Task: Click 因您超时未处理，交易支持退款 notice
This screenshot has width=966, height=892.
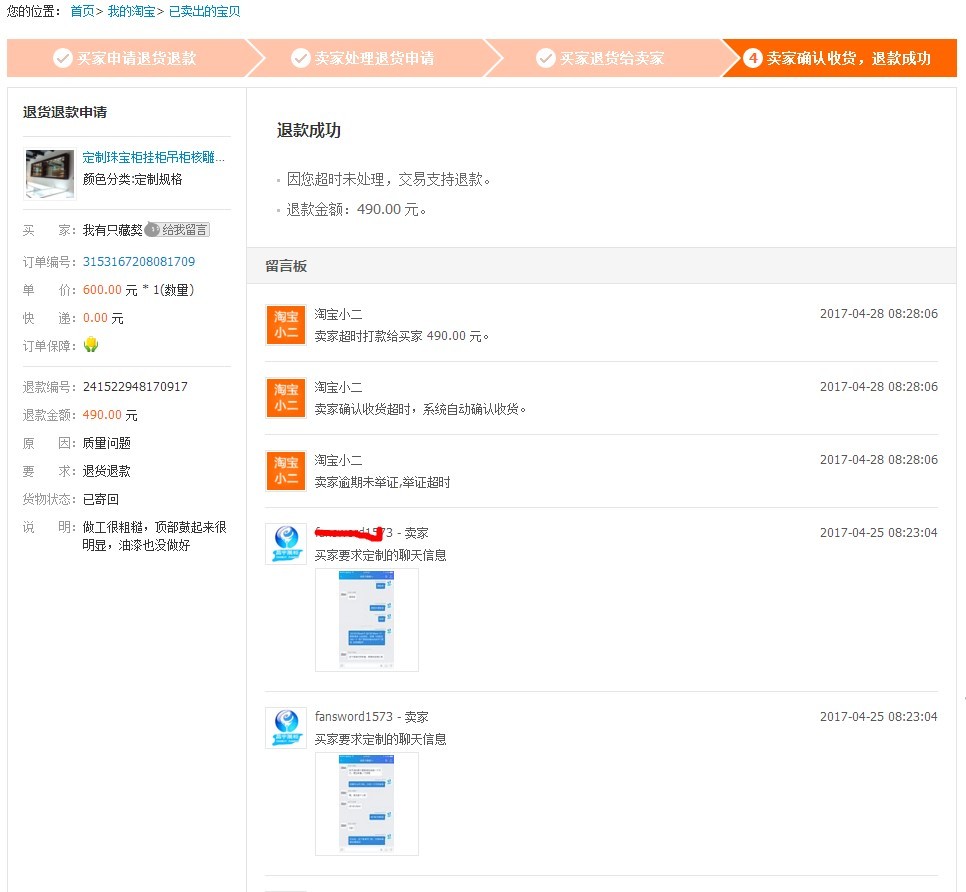Action: (x=389, y=179)
